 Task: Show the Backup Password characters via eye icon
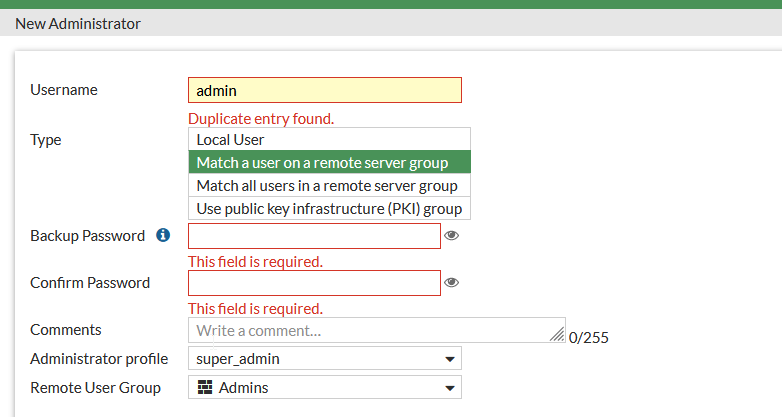tap(452, 236)
